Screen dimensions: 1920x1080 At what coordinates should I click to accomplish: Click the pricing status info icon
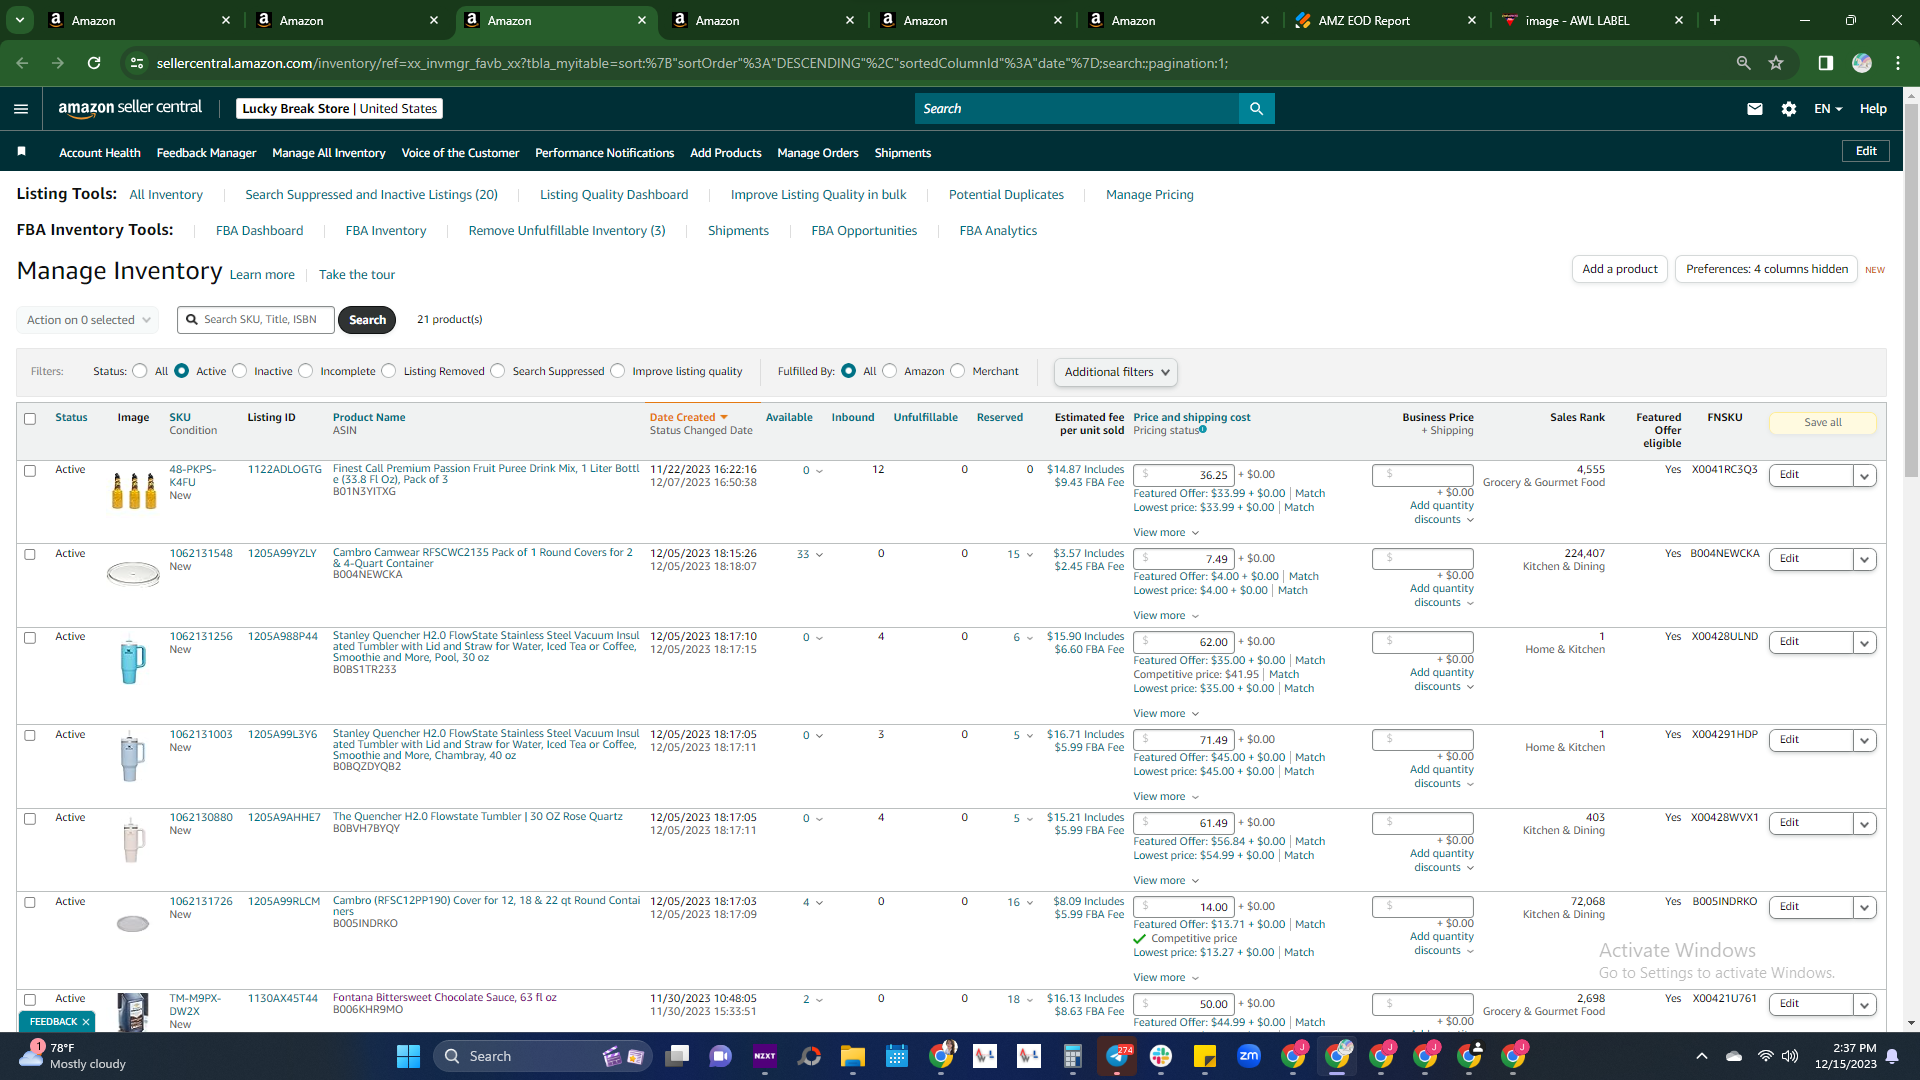tap(1203, 430)
